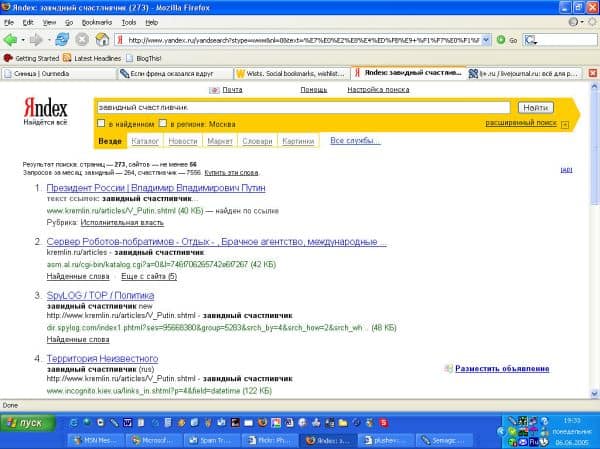Open search engine selector dropdown

[531, 40]
